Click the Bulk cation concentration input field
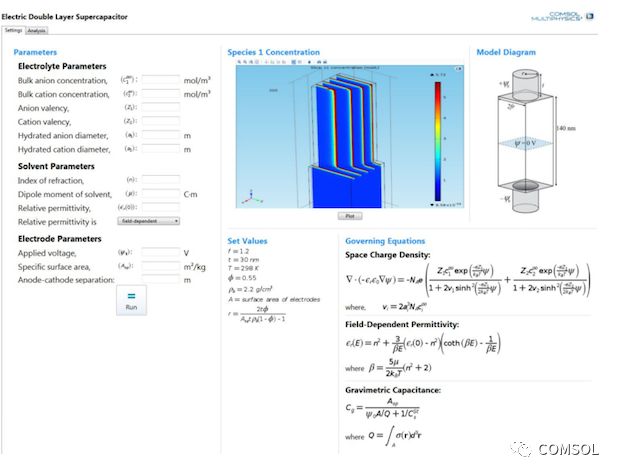 pyautogui.click(x=161, y=94)
